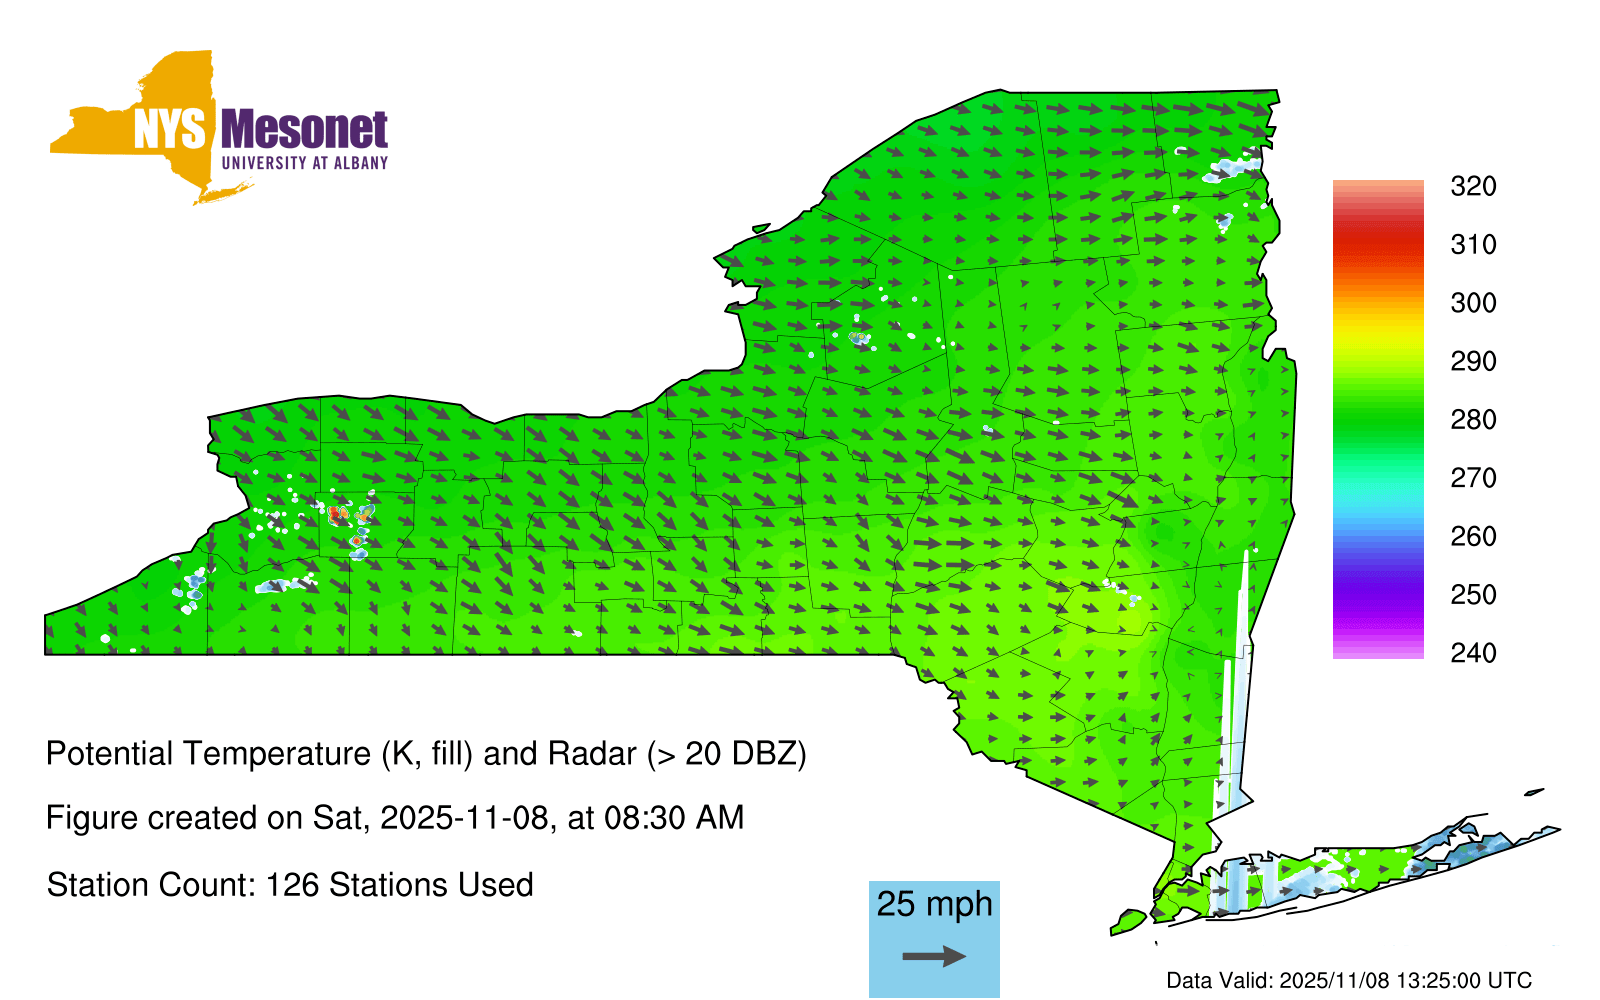The image size is (1600, 1000).
Task: Click the Figure created on date line
Action: coord(395,818)
